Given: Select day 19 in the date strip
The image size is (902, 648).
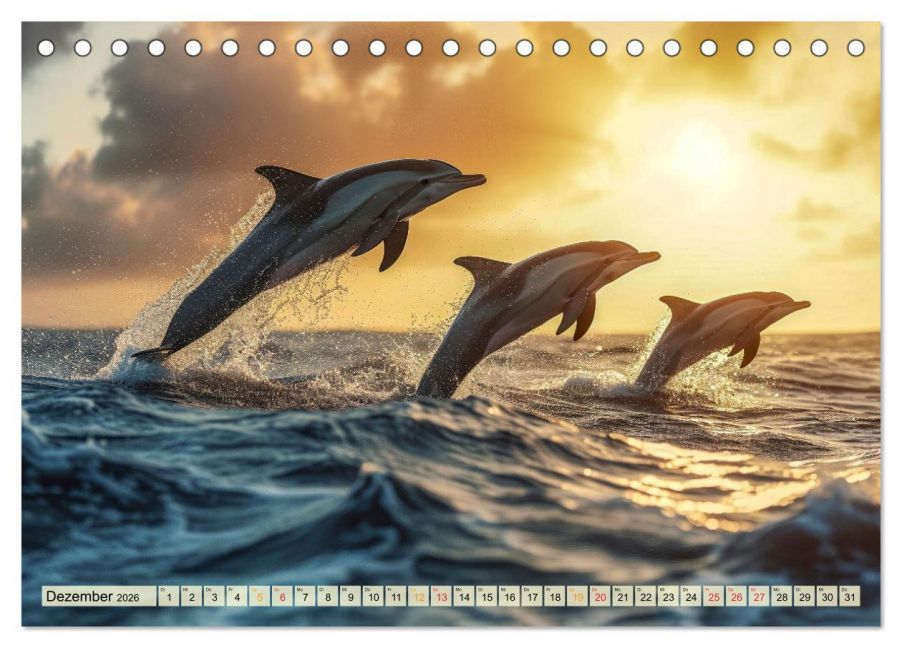Looking at the screenshot, I should [x=577, y=597].
